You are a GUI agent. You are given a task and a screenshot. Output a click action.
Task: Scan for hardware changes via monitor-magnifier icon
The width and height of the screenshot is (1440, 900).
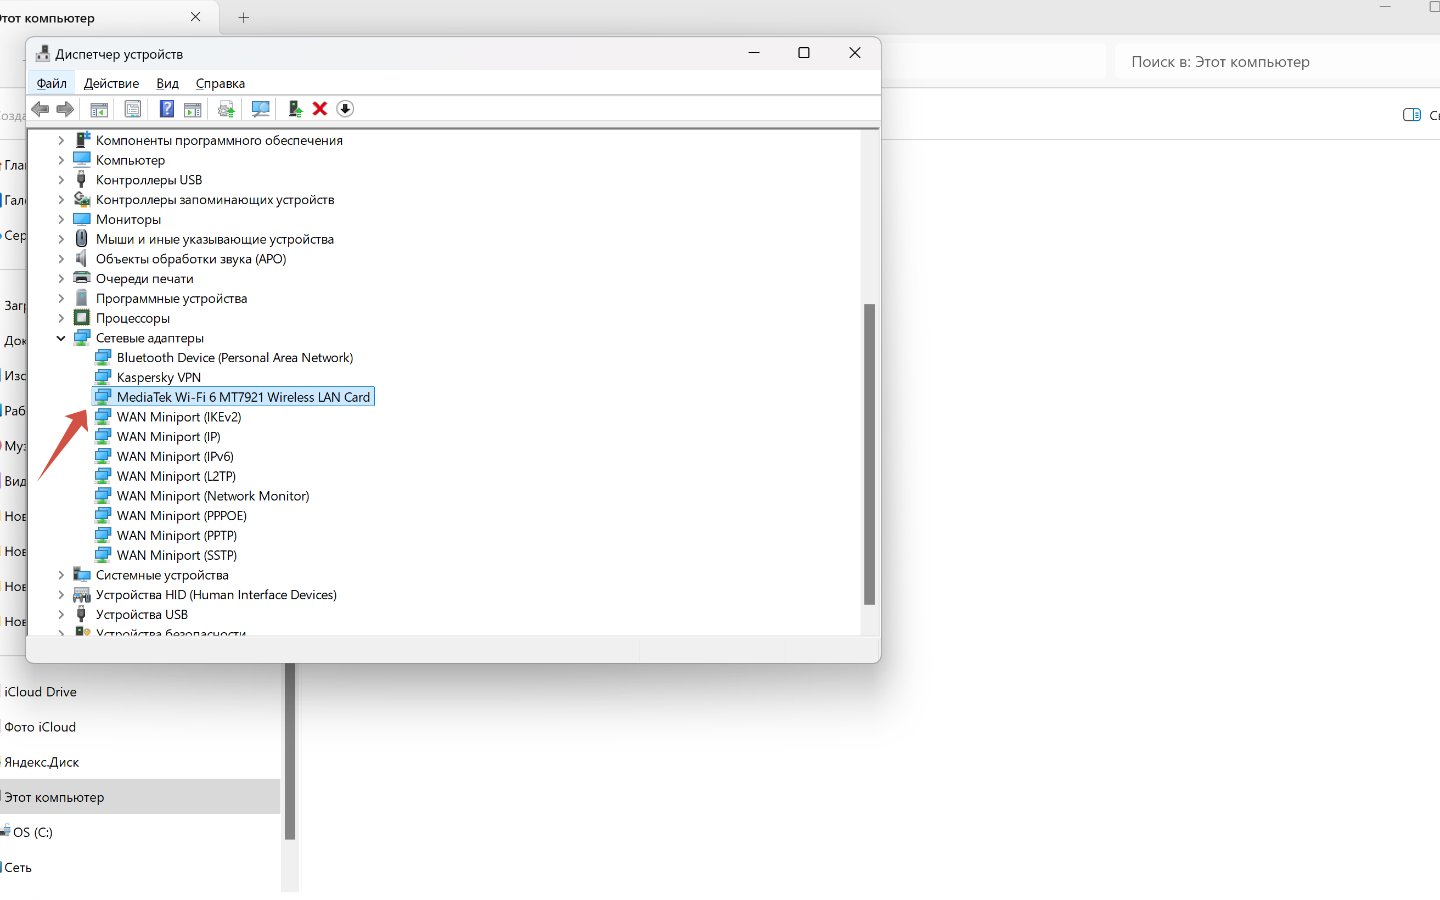pyautogui.click(x=261, y=109)
